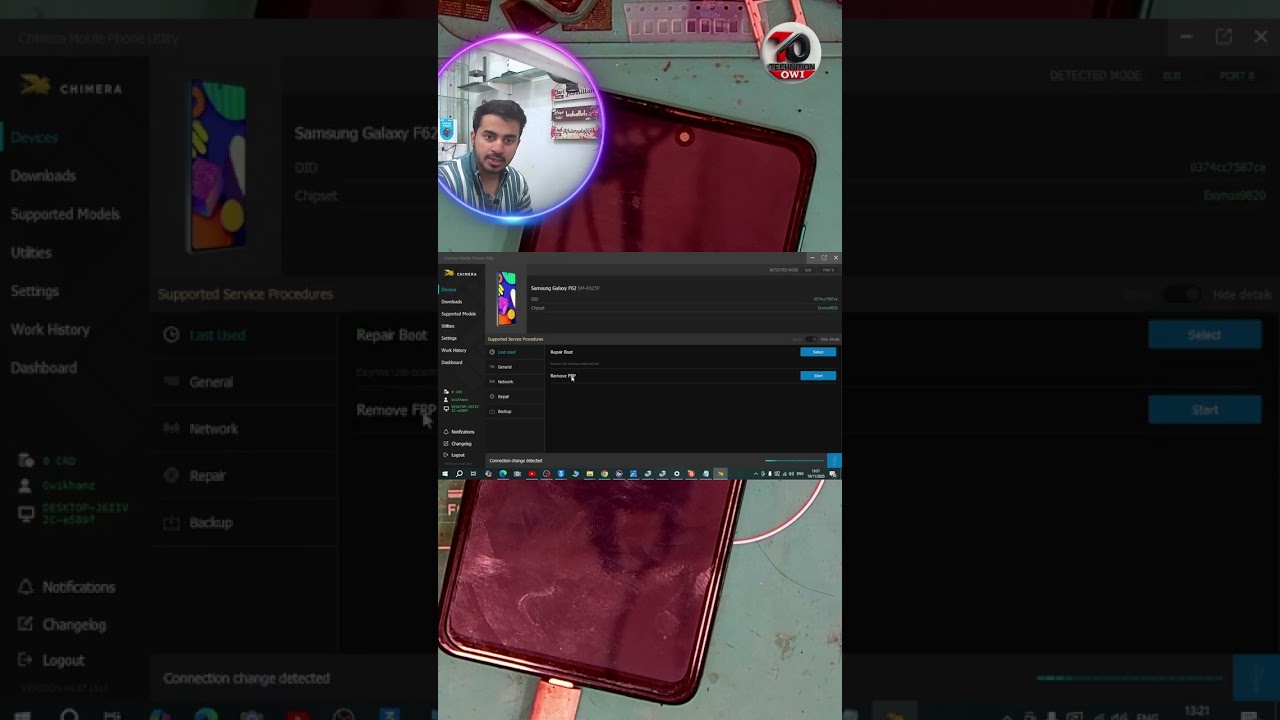Click the Chipset value Exynos9820
The height and width of the screenshot is (720, 1280).
(827, 308)
